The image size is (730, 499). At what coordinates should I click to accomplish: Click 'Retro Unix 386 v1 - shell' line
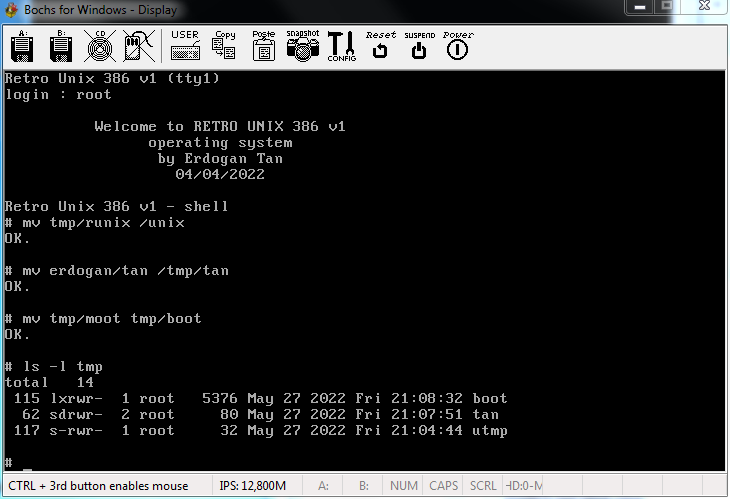(x=116, y=207)
